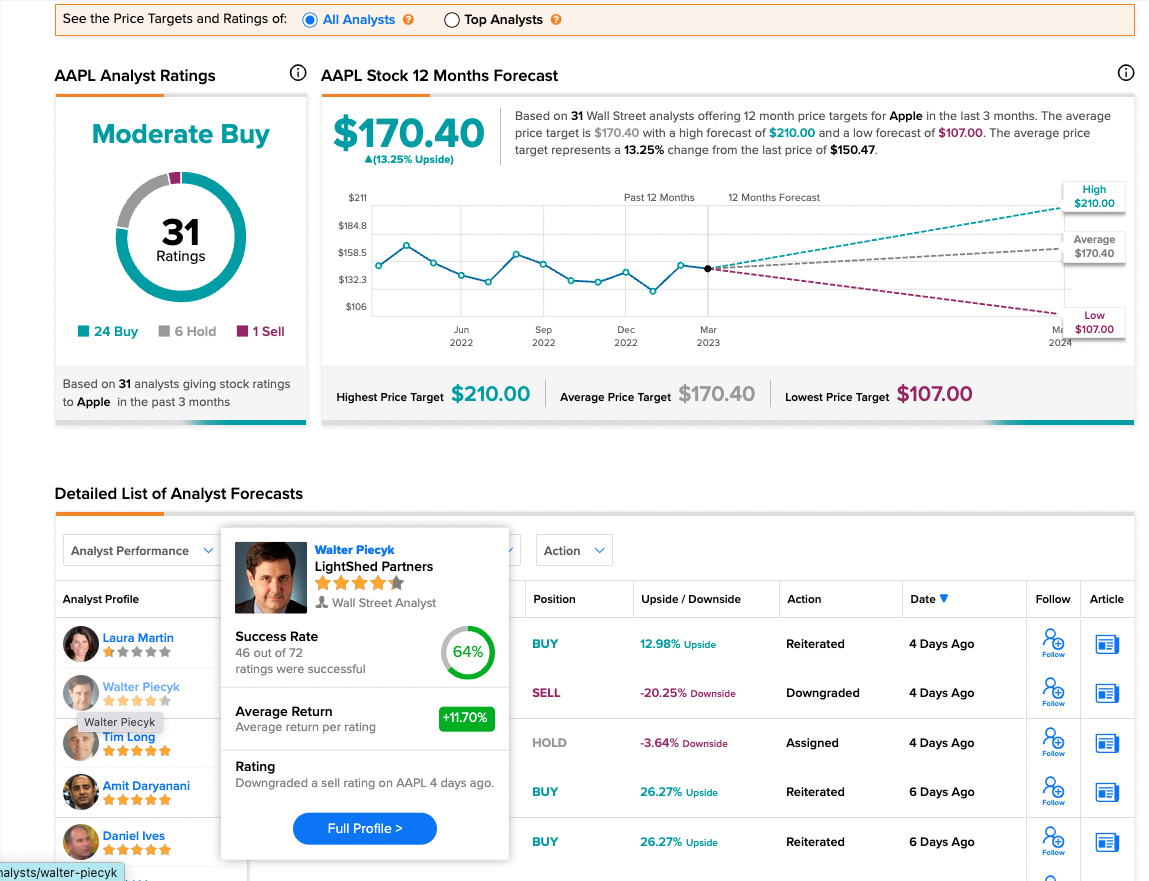Click the Average $170.40 forecast label
1149x881 pixels.
tap(1094, 246)
